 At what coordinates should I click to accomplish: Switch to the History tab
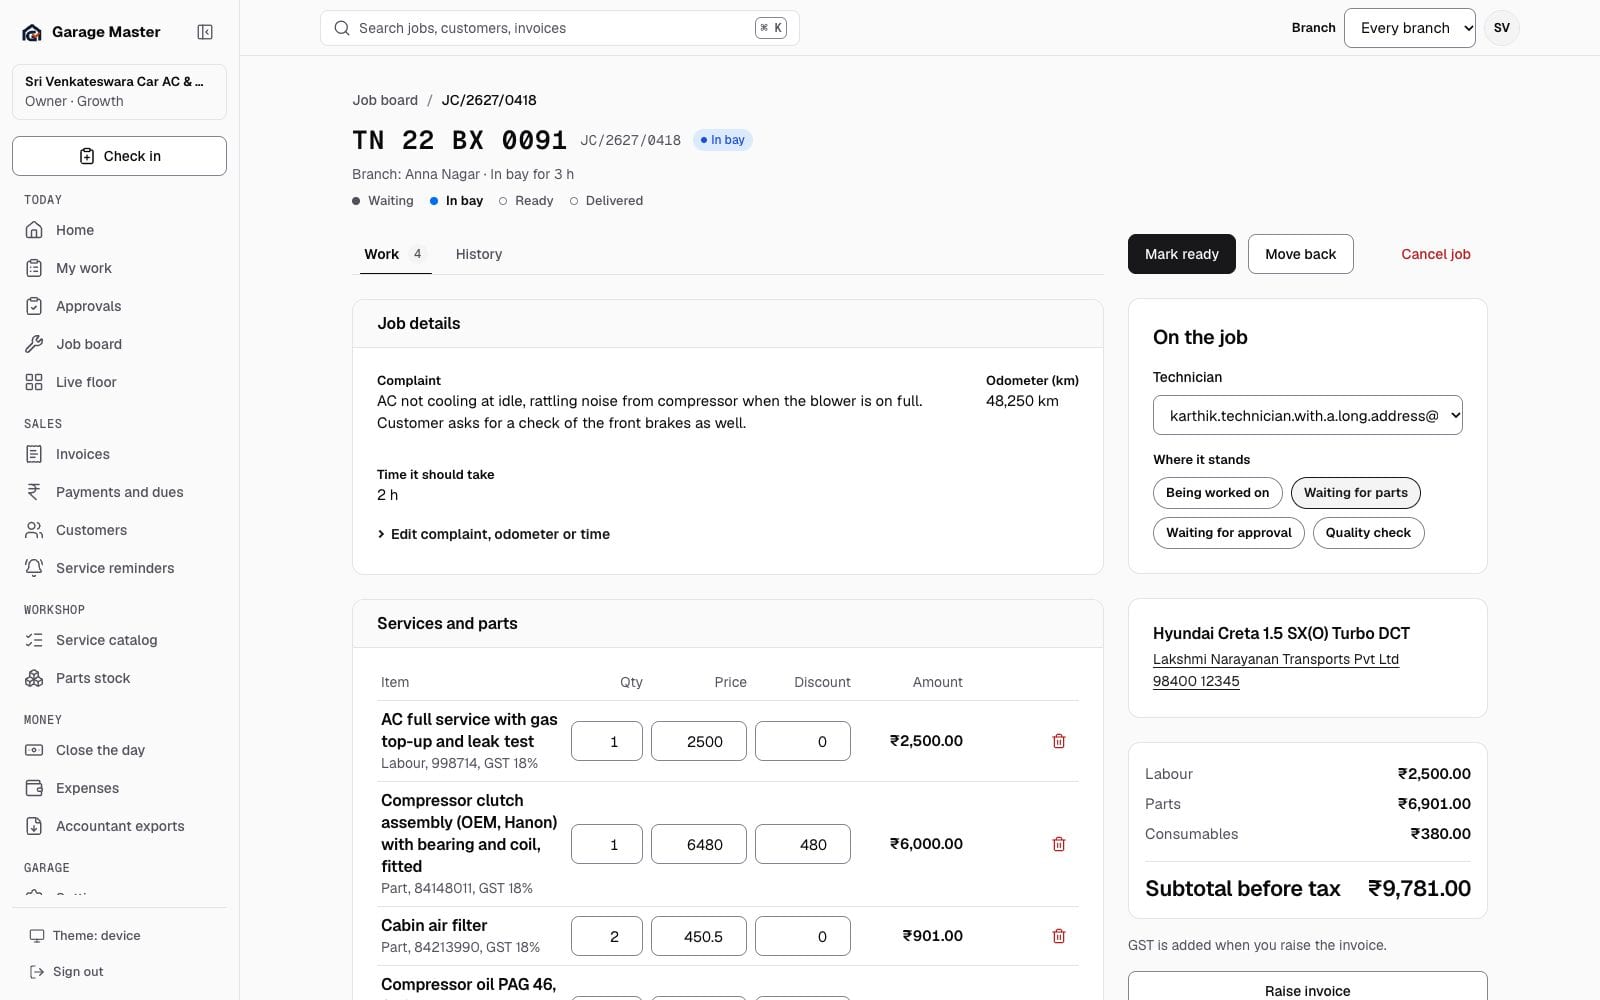click(479, 254)
